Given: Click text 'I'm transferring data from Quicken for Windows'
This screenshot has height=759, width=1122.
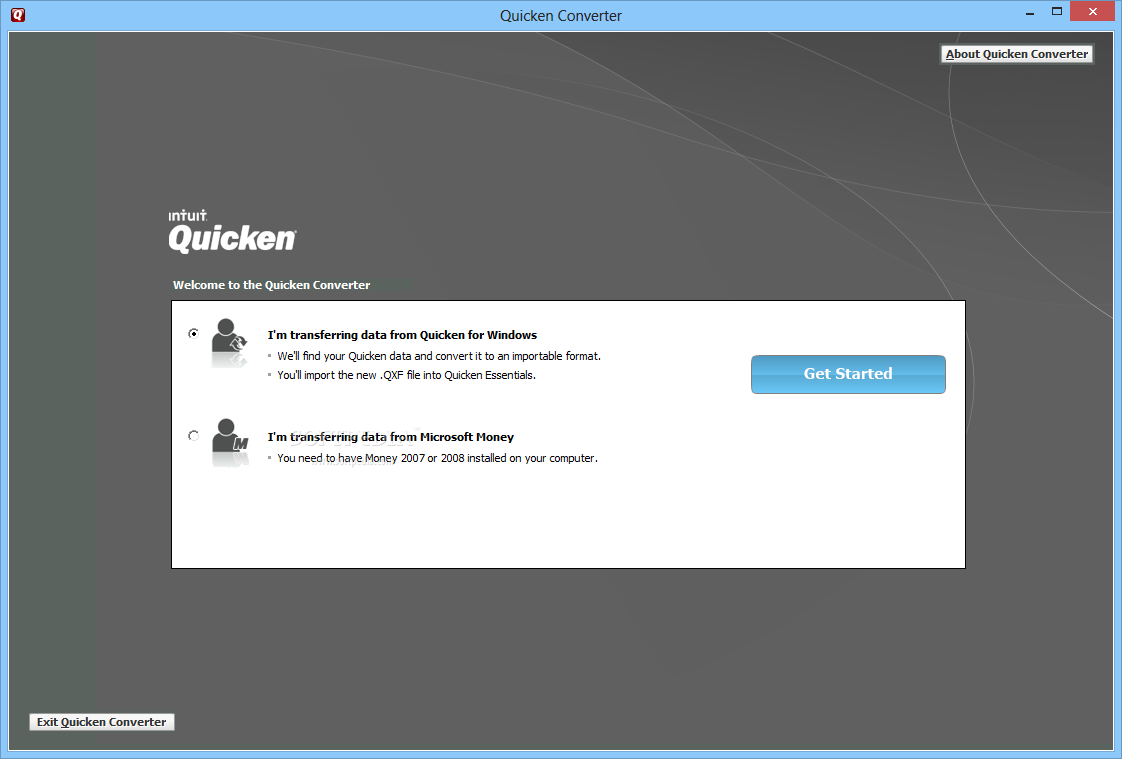Looking at the screenshot, I should click(x=402, y=335).
